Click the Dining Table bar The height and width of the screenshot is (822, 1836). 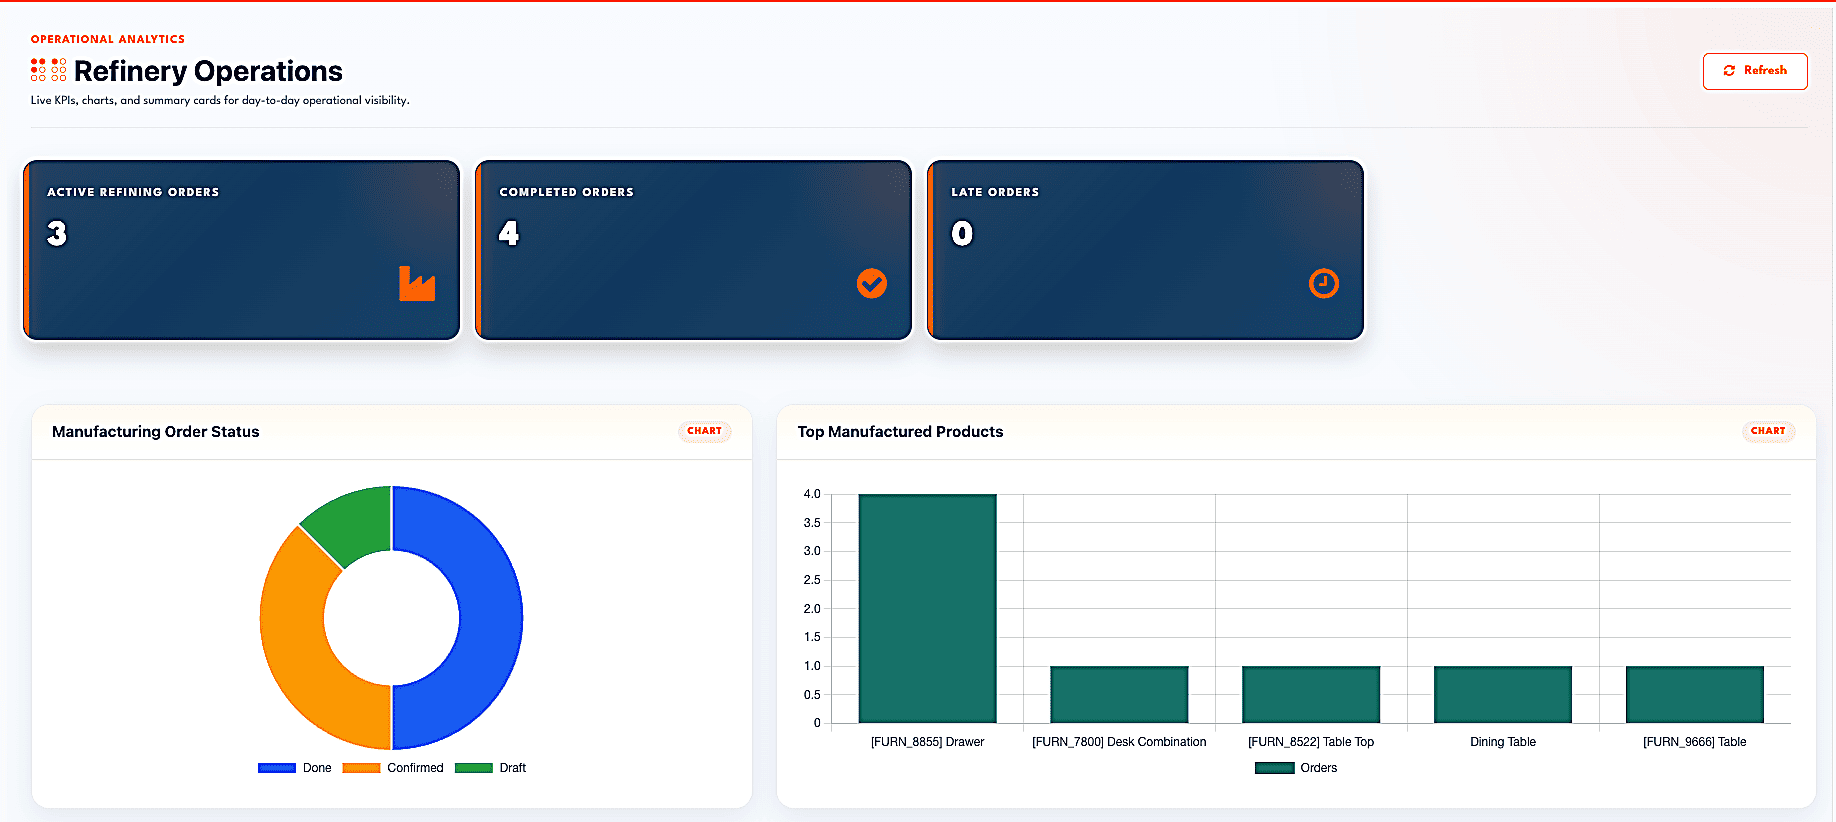tap(1503, 694)
